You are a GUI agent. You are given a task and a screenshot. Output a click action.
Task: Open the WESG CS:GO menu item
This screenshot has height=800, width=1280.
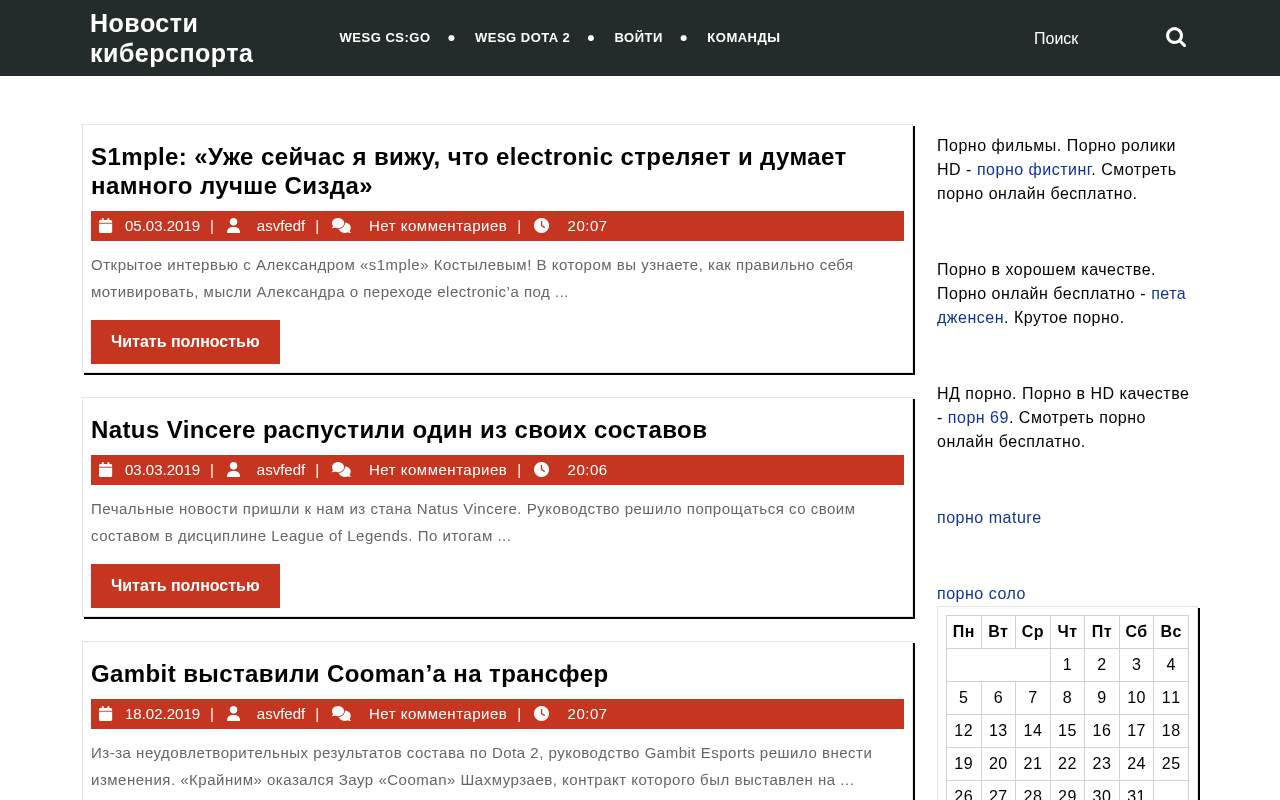(385, 38)
